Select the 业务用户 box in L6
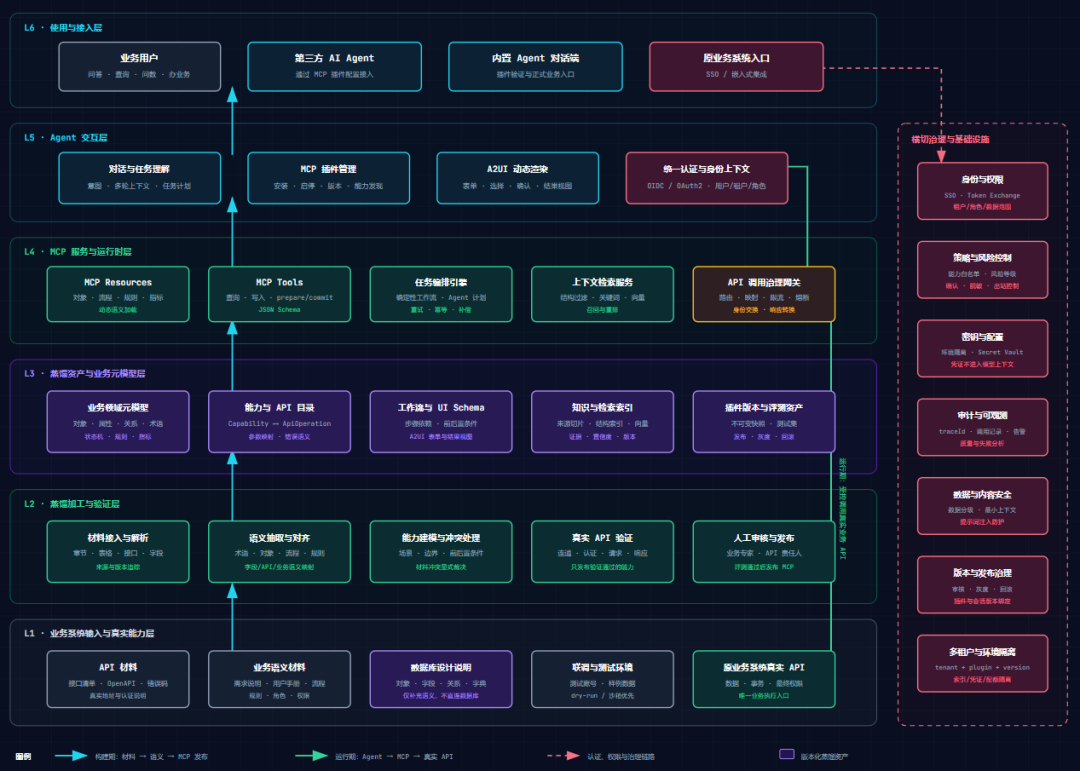This screenshot has height=771, width=1080. point(140,66)
